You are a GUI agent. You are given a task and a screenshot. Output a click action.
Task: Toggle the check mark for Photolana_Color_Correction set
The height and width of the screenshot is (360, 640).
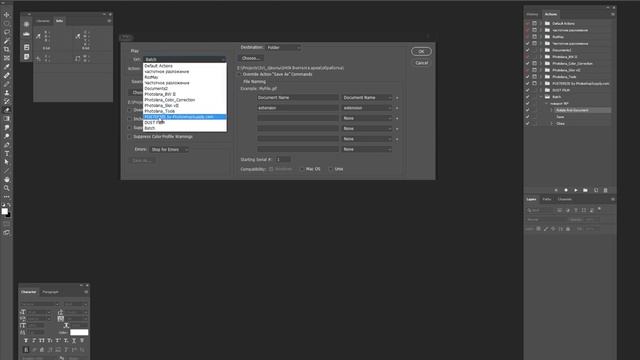(x=527, y=64)
